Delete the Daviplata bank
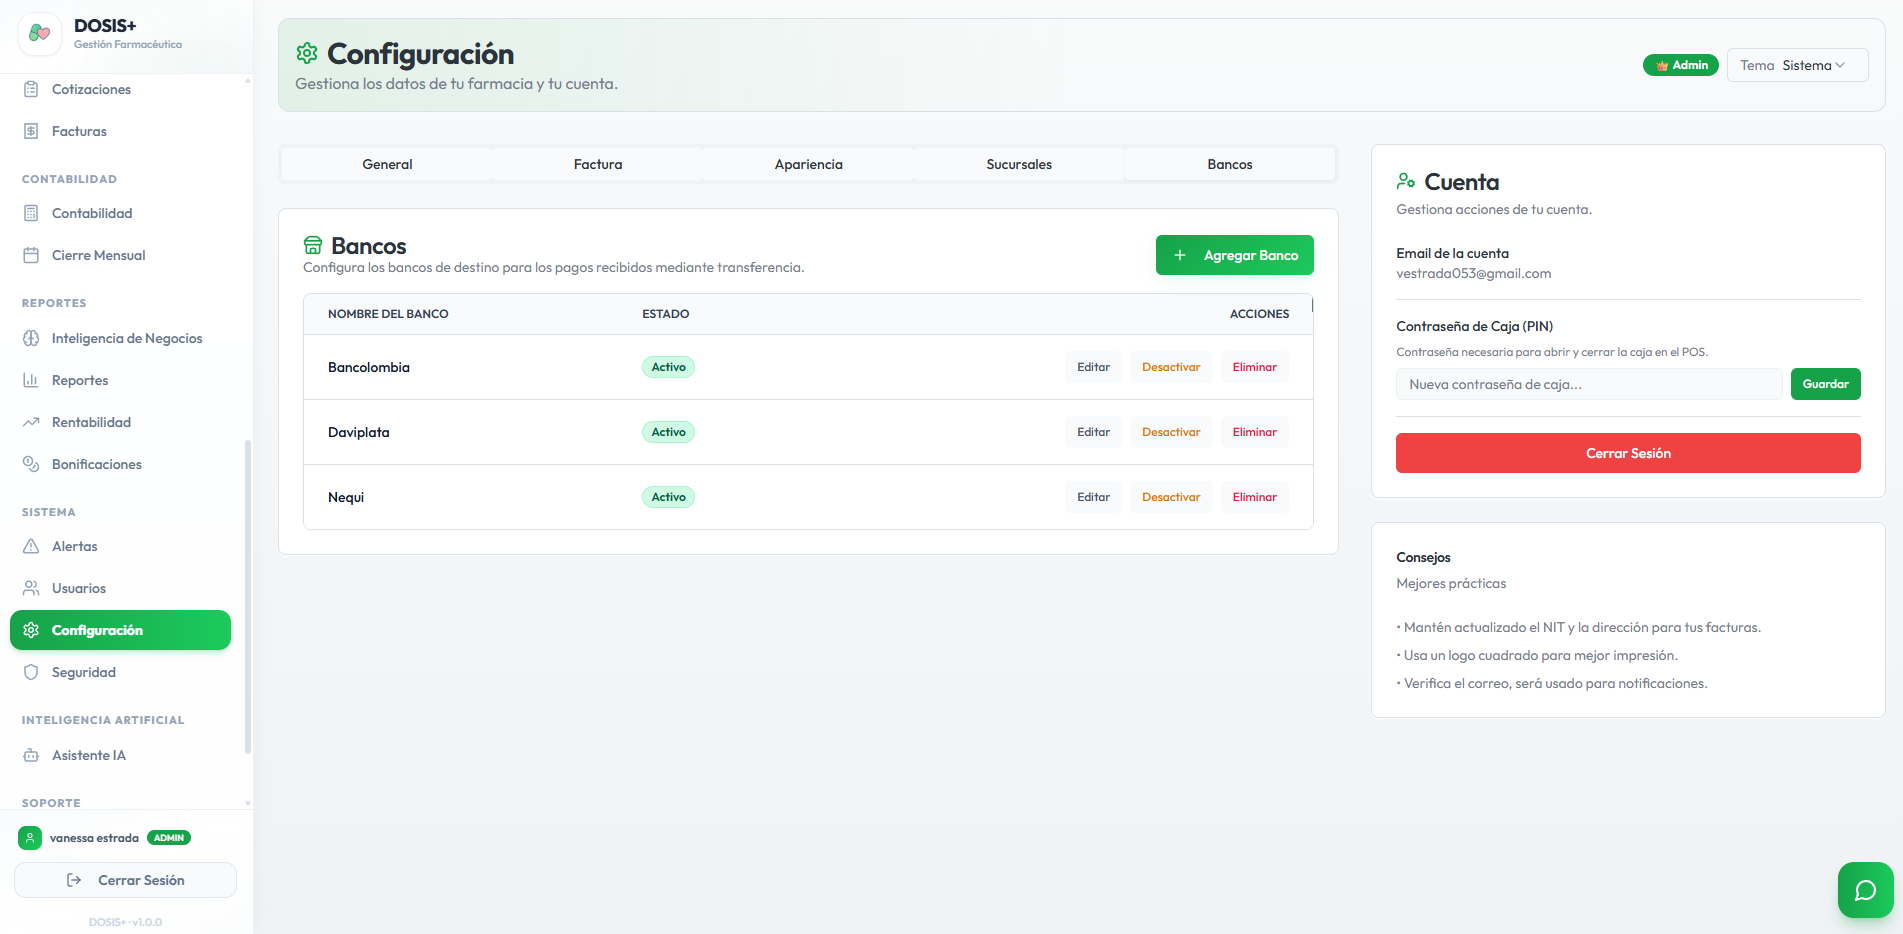1903x934 pixels. [1255, 432]
